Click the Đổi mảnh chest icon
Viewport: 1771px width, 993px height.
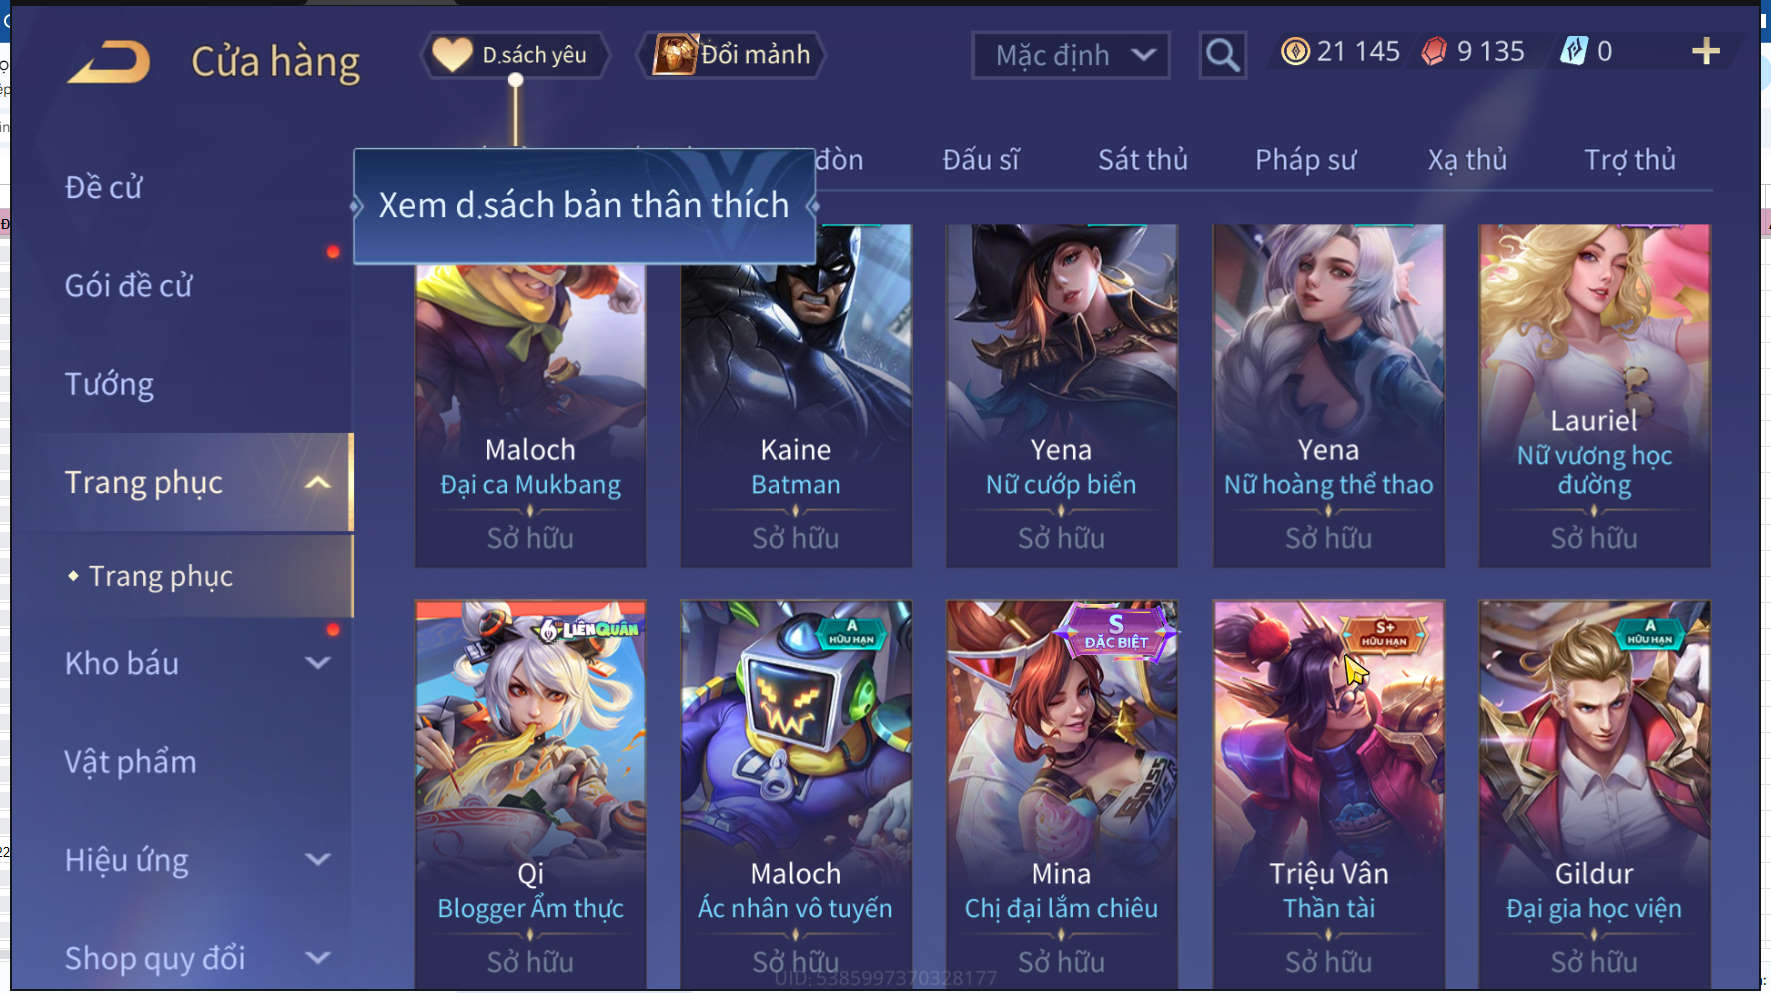click(675, 54)
